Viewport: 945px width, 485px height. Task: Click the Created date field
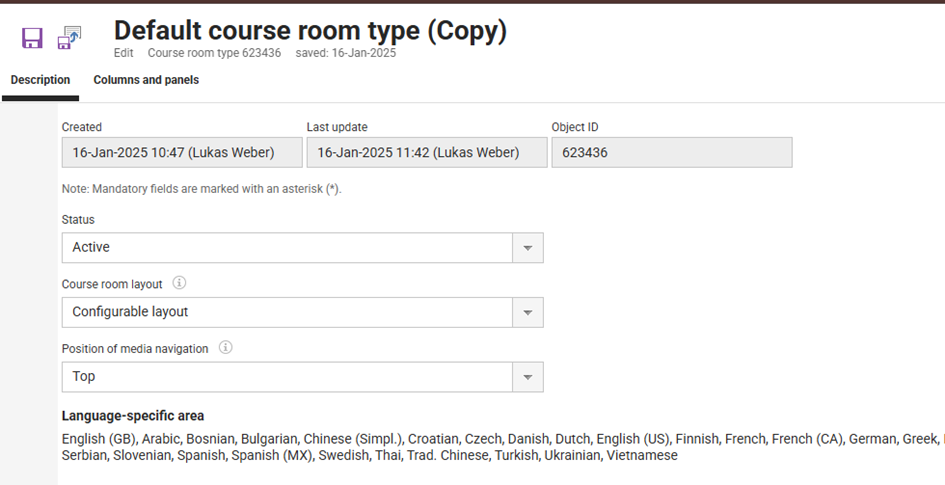coord(181,153)
